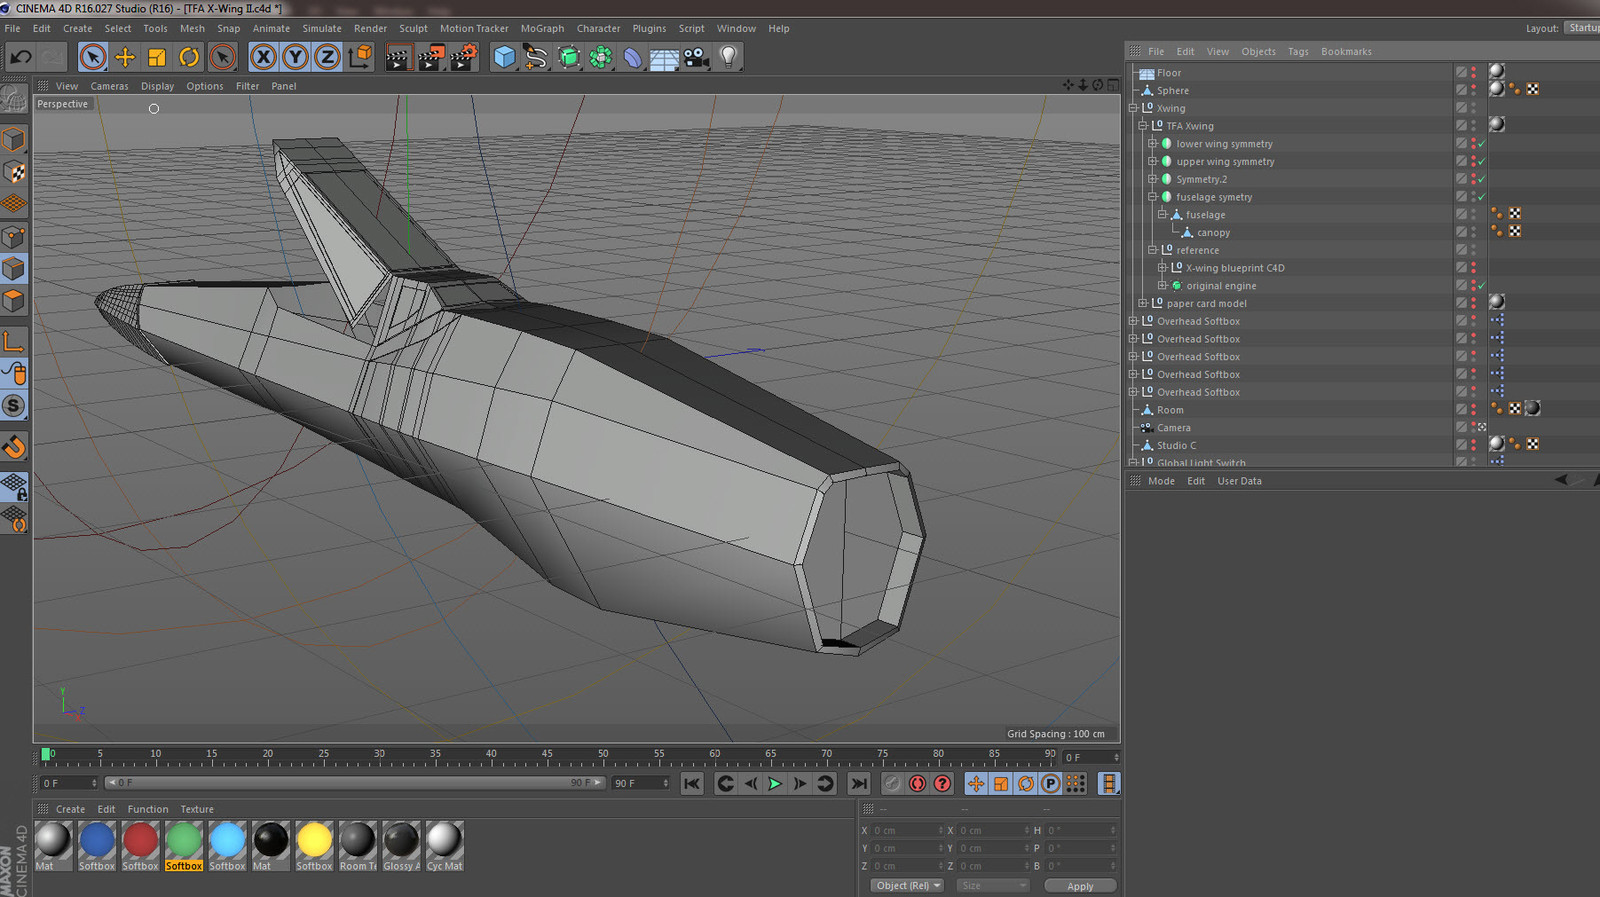The width and height of the screenshot is (1600, 897).
Task: Open the Render Settings
Action: (464, 57)
